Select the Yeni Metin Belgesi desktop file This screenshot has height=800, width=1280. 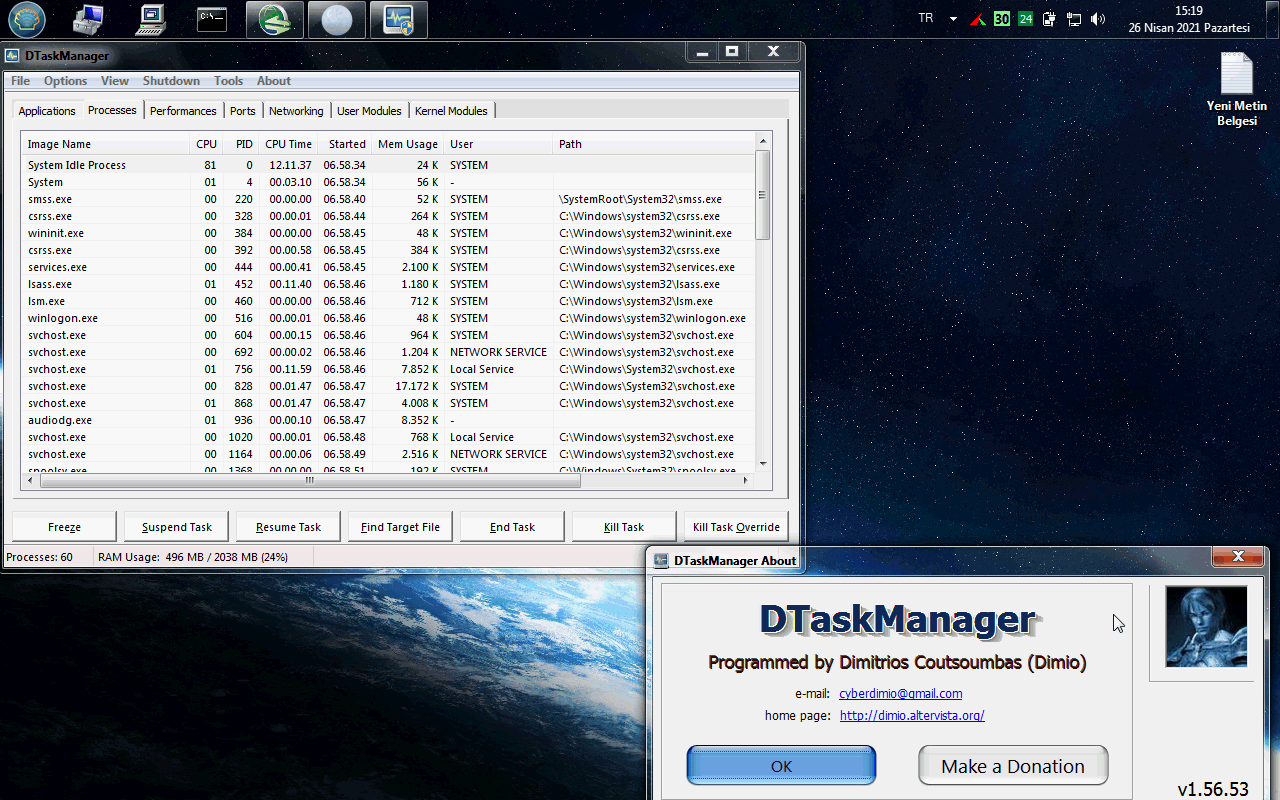coord(1236,90)
